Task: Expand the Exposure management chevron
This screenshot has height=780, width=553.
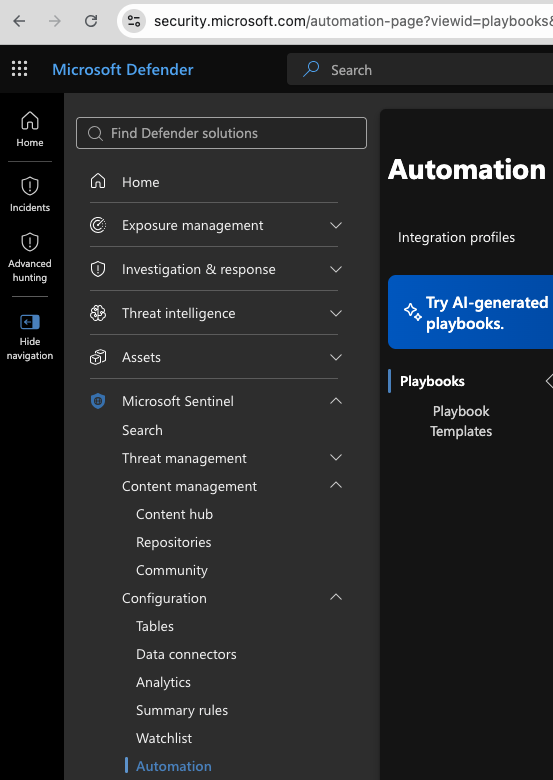Action: (336, 225)
